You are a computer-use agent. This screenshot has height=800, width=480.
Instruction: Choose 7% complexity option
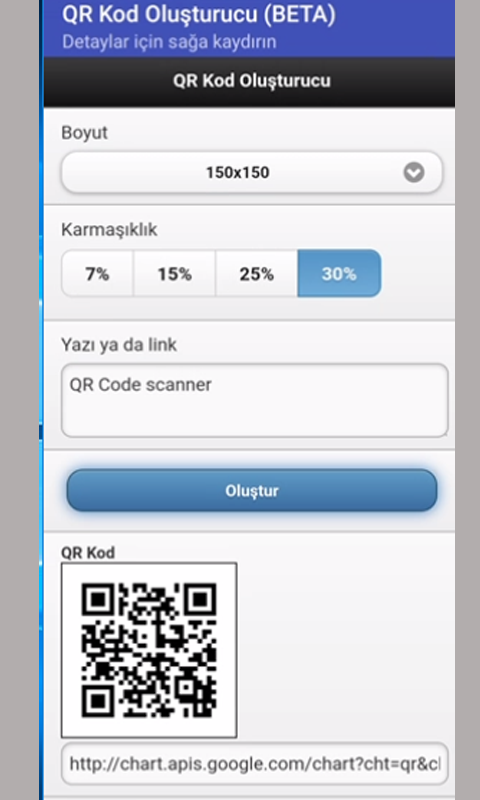pos(97,273)
